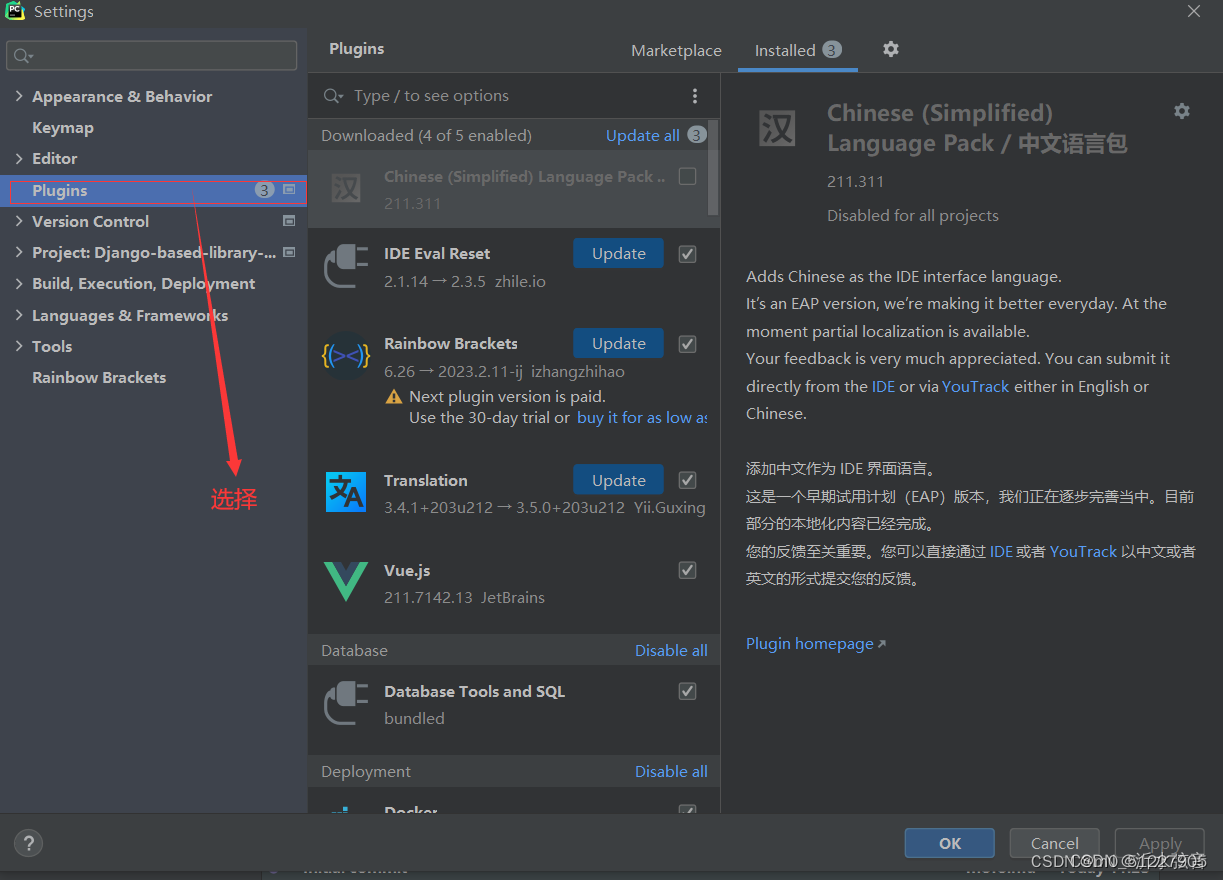
Task: Expand the Version Control node
Action: 19,221
